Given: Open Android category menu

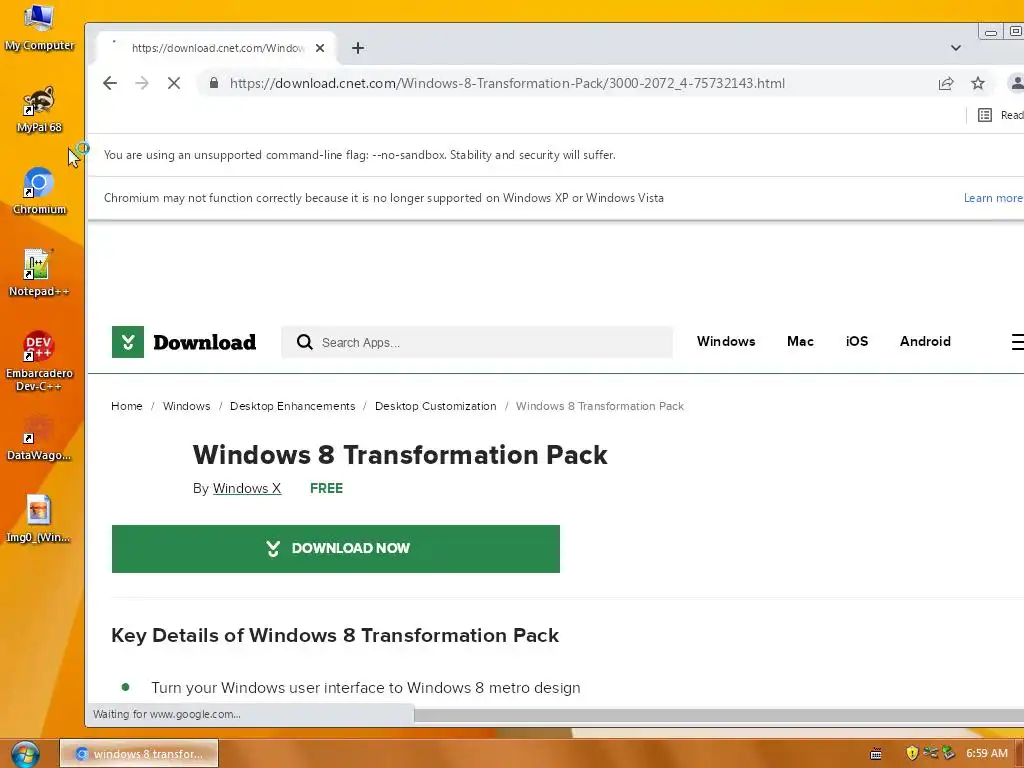Looking at the screenshot, I should [x=925, y=341].
